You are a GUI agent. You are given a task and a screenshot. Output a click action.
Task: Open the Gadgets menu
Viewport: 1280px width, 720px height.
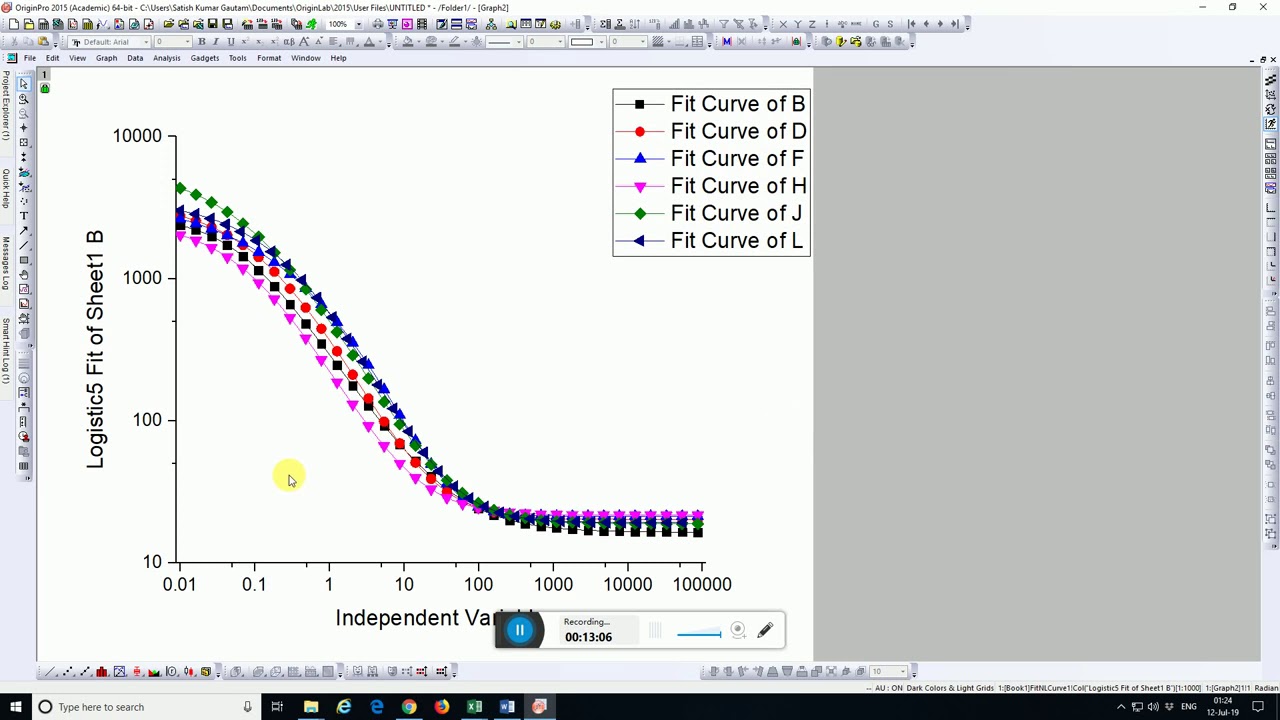[x=204, y=58]
